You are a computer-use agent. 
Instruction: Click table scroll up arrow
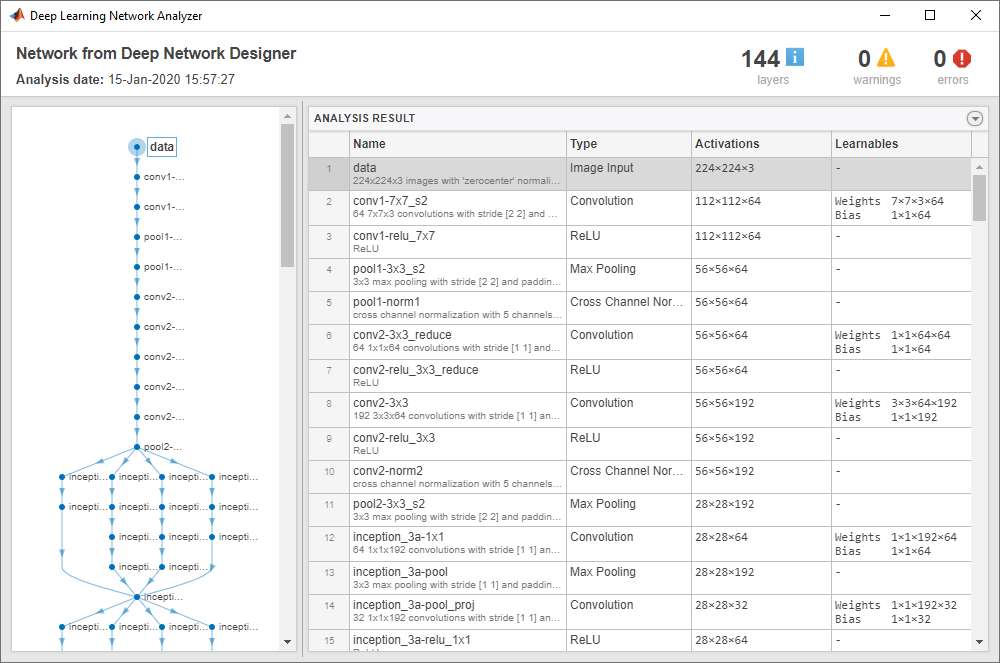coord(979,166)
